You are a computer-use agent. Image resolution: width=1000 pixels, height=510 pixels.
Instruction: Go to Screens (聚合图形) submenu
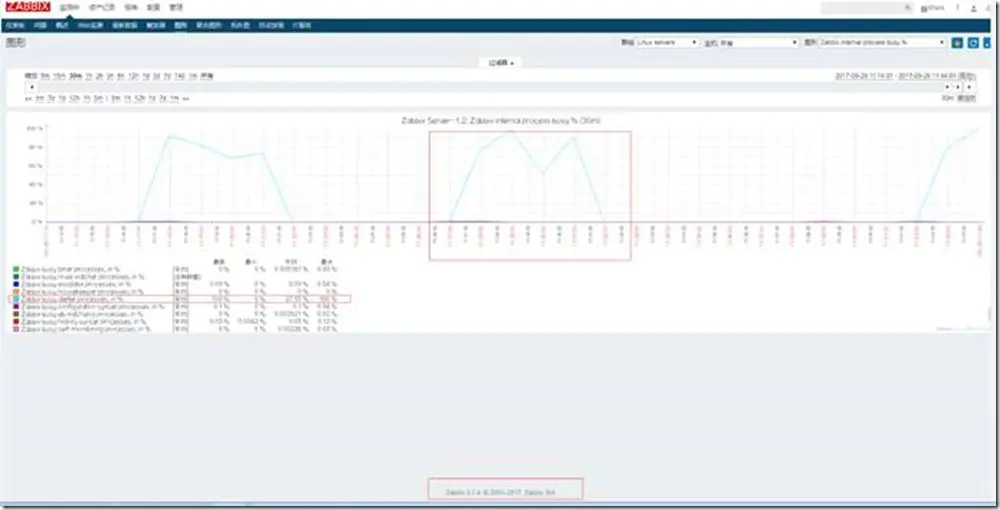(208, 26)
